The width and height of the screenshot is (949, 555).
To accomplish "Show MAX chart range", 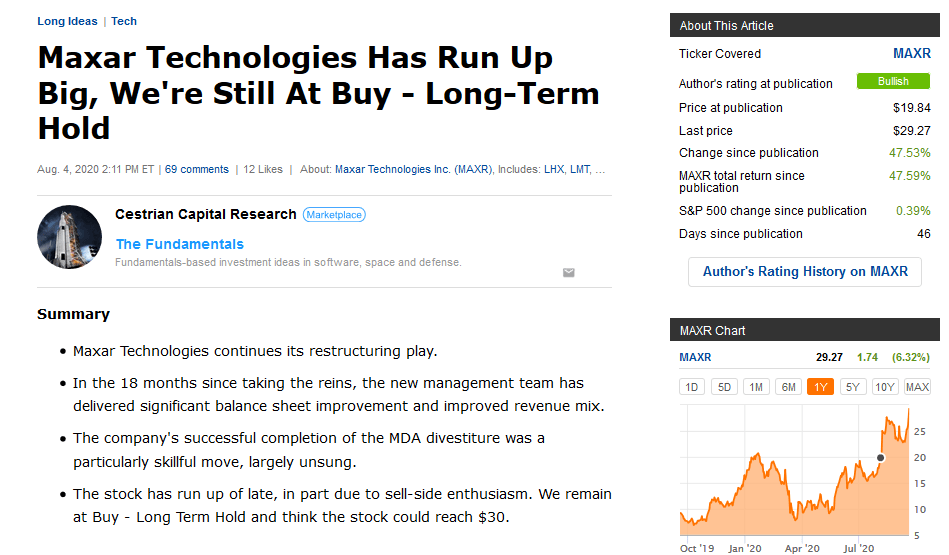I will click(917, 387).
